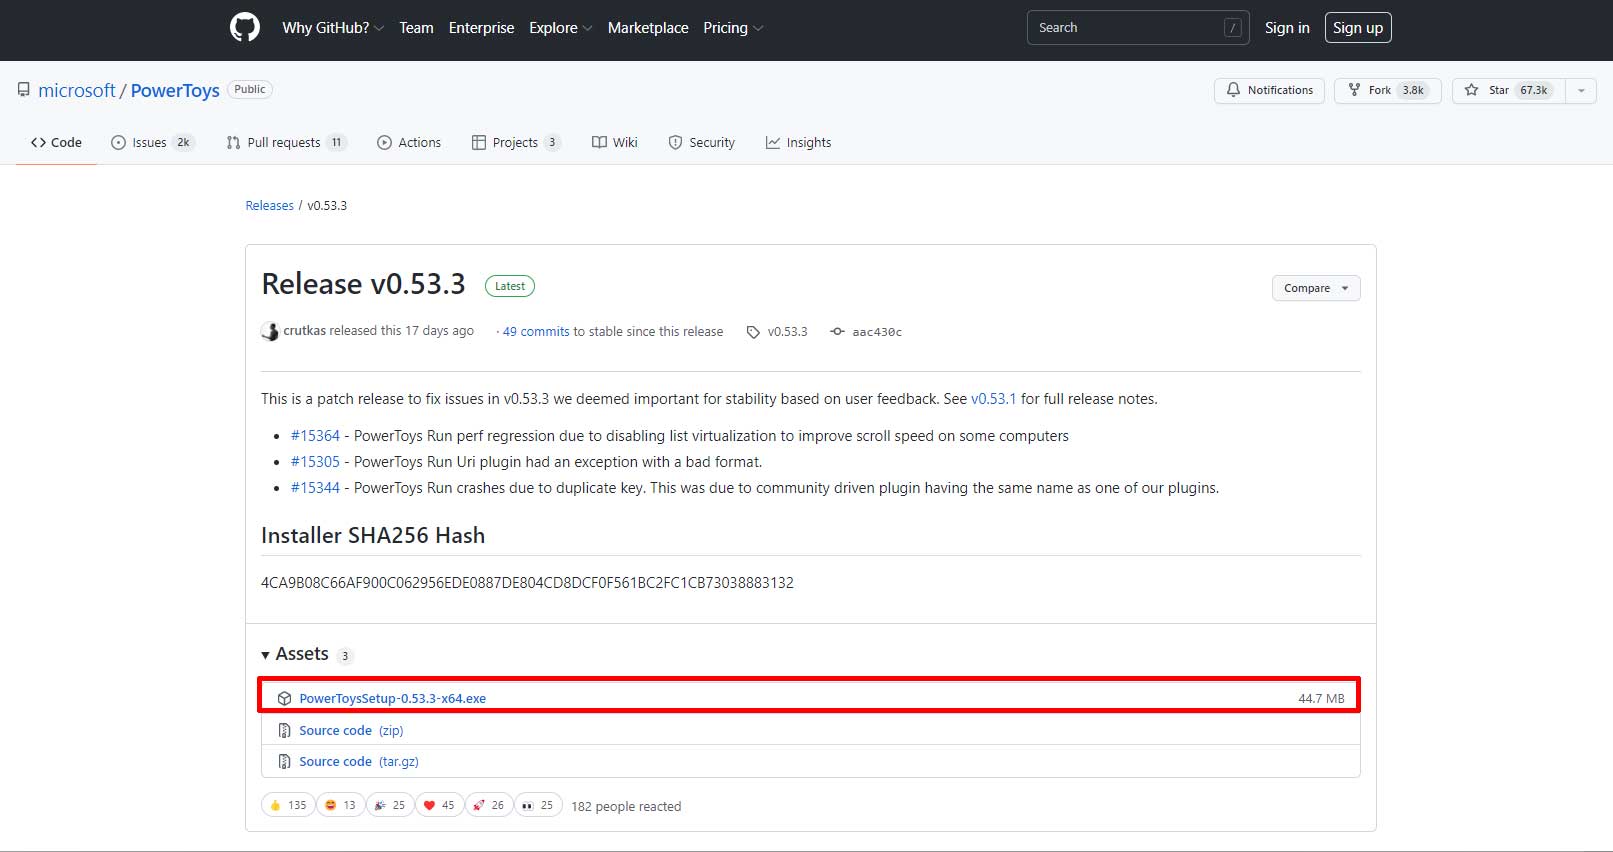This screenshot has width=1613, height=852.
Task: Go back to Releases breadcrumb
Action: 270,205
